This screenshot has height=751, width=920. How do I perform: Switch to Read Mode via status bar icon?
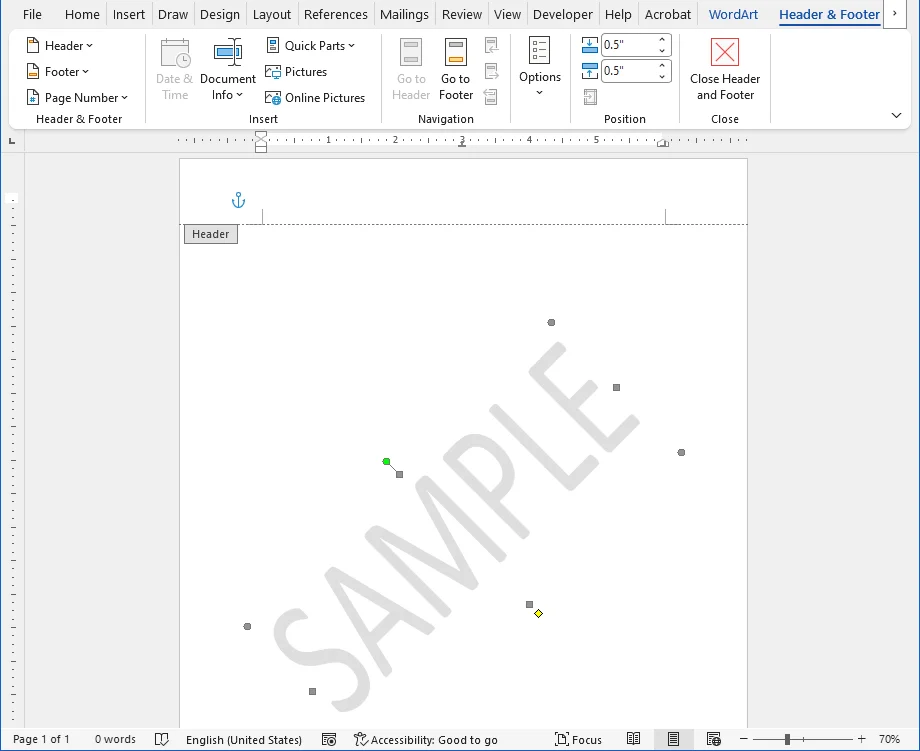(x=633, y=739)
